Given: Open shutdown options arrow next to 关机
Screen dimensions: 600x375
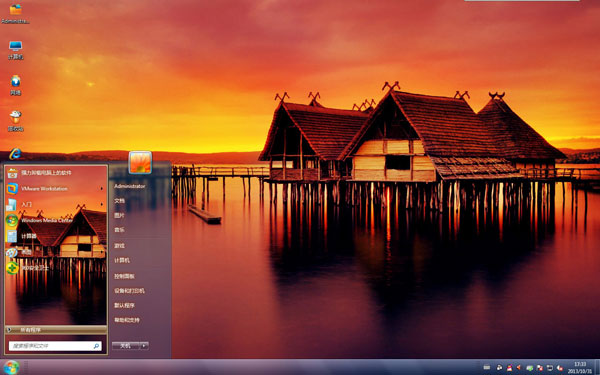Looking at the screenshot, I should coord(144,346).
